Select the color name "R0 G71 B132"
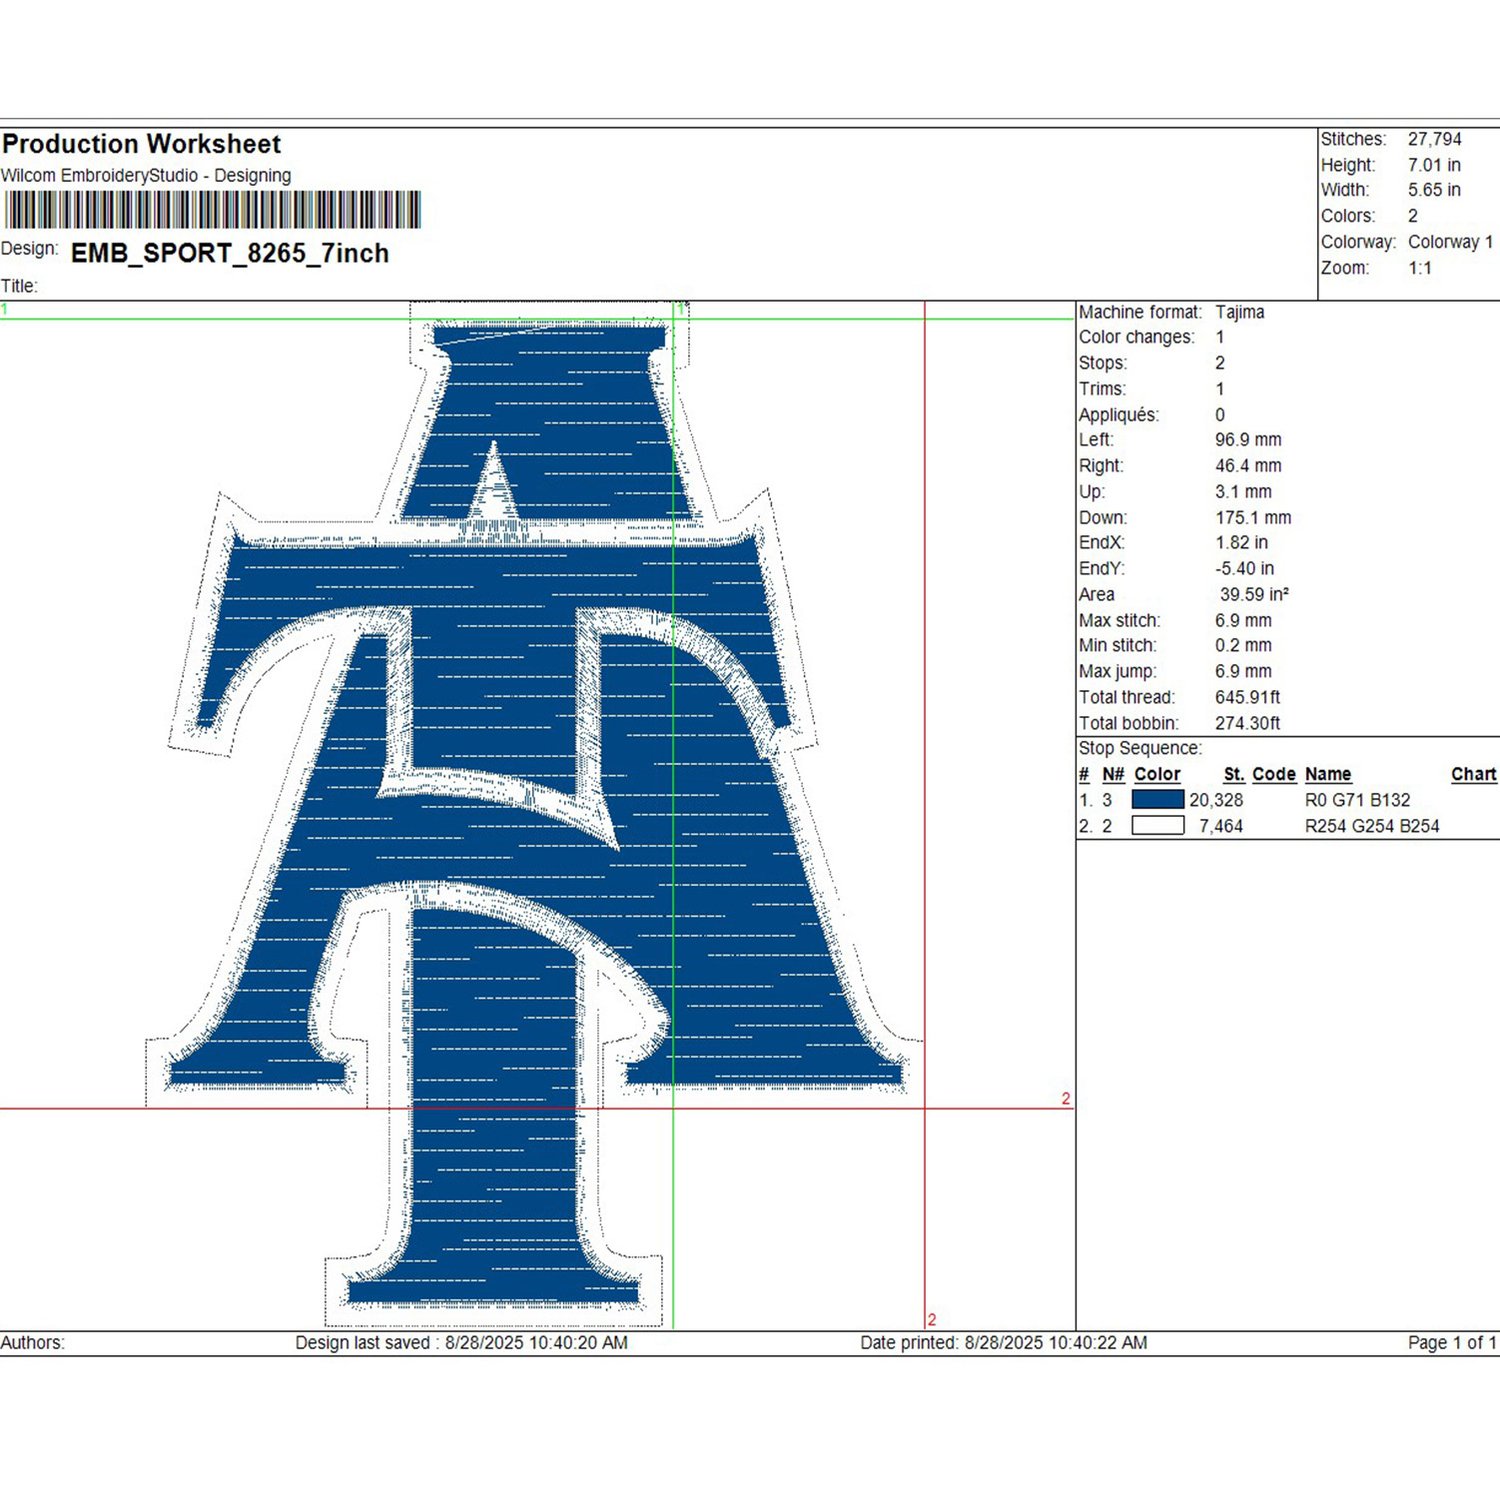The width and height of the screenshot is (1500, 1495). pyautogui.click(x=1358, y=801)
